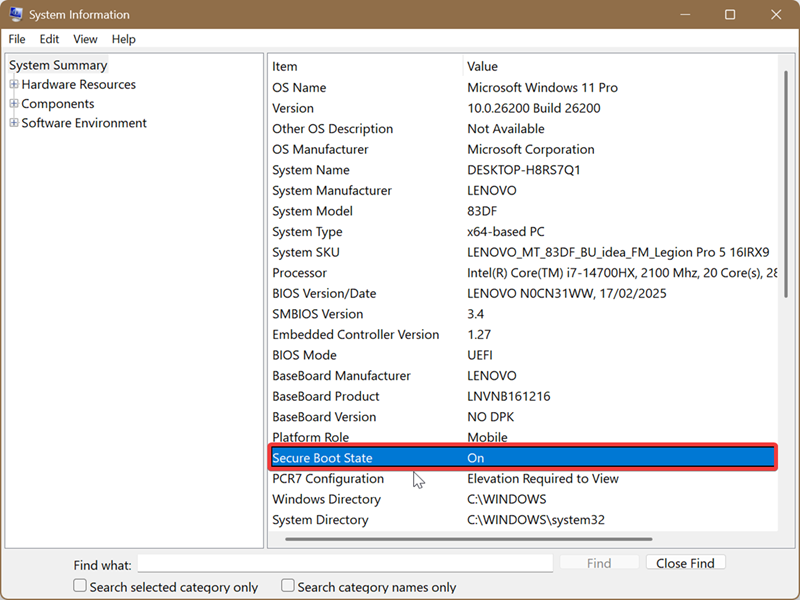Select the OS Name row
Image resolution: width=800 pixels, height=600 pixels.
pos(523,88)
